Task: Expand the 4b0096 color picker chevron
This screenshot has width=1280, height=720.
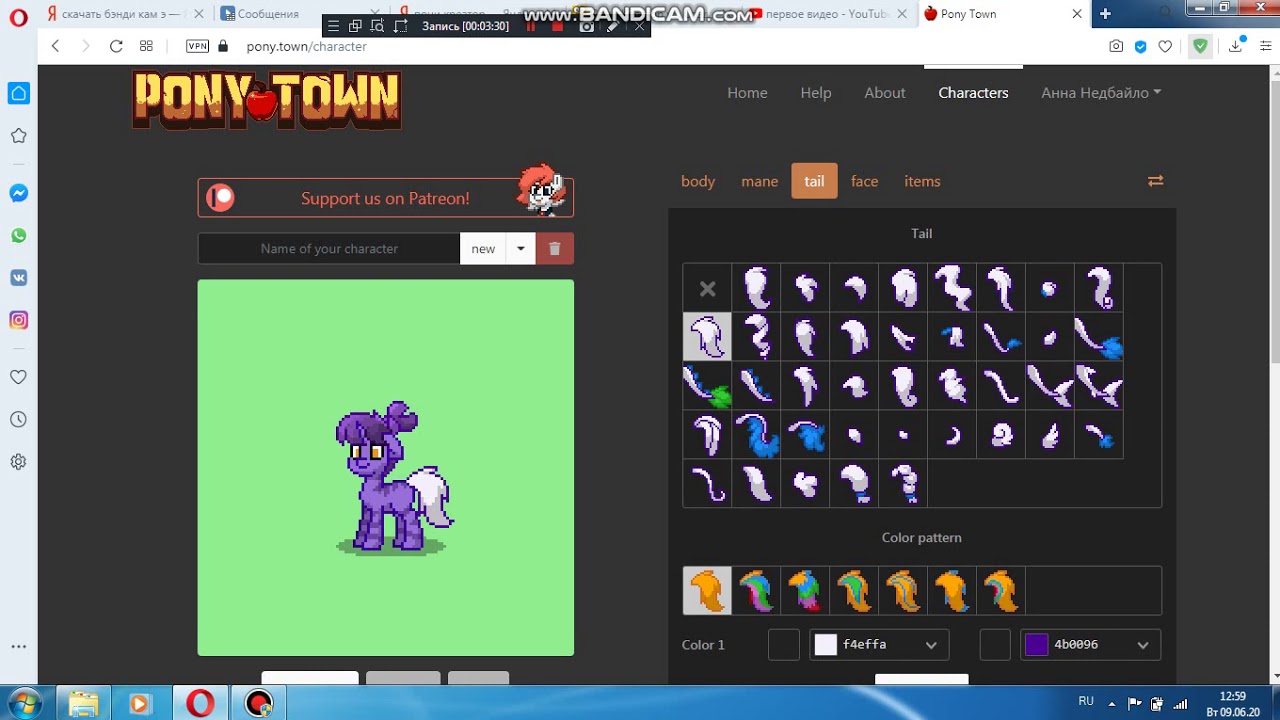Action: pos(1143,645)
